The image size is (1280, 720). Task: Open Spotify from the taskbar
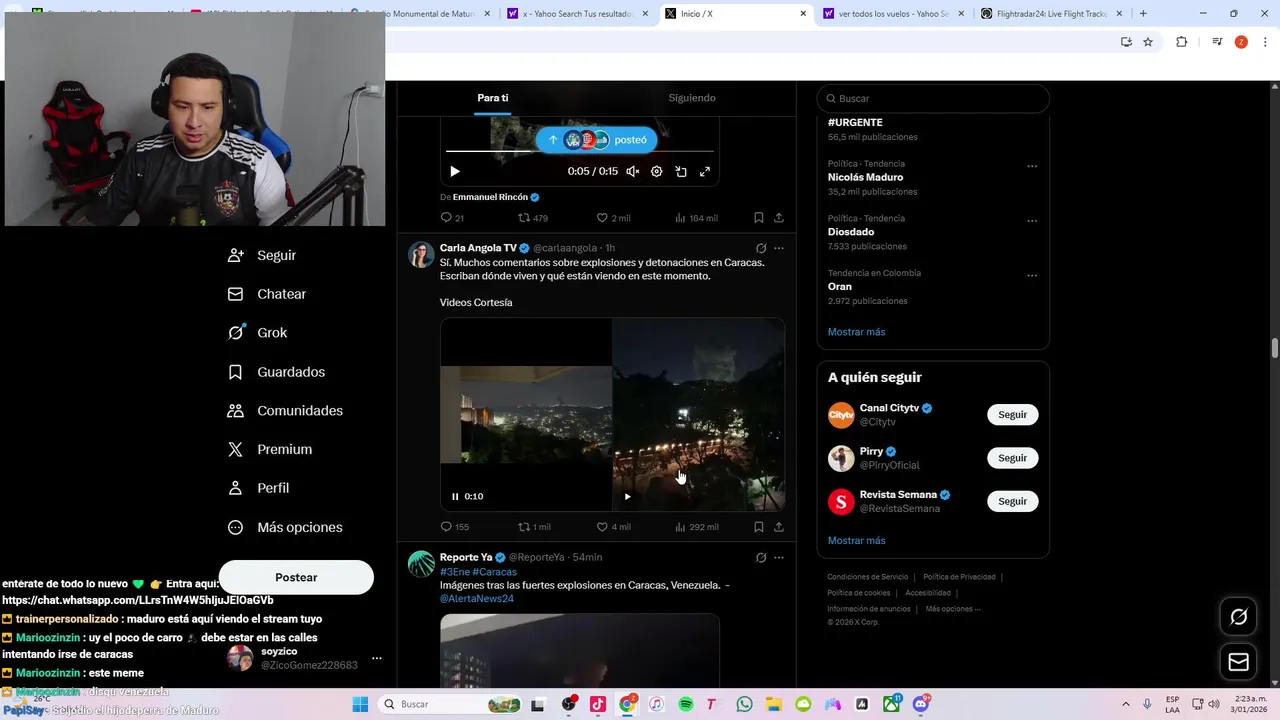[686, 704]
